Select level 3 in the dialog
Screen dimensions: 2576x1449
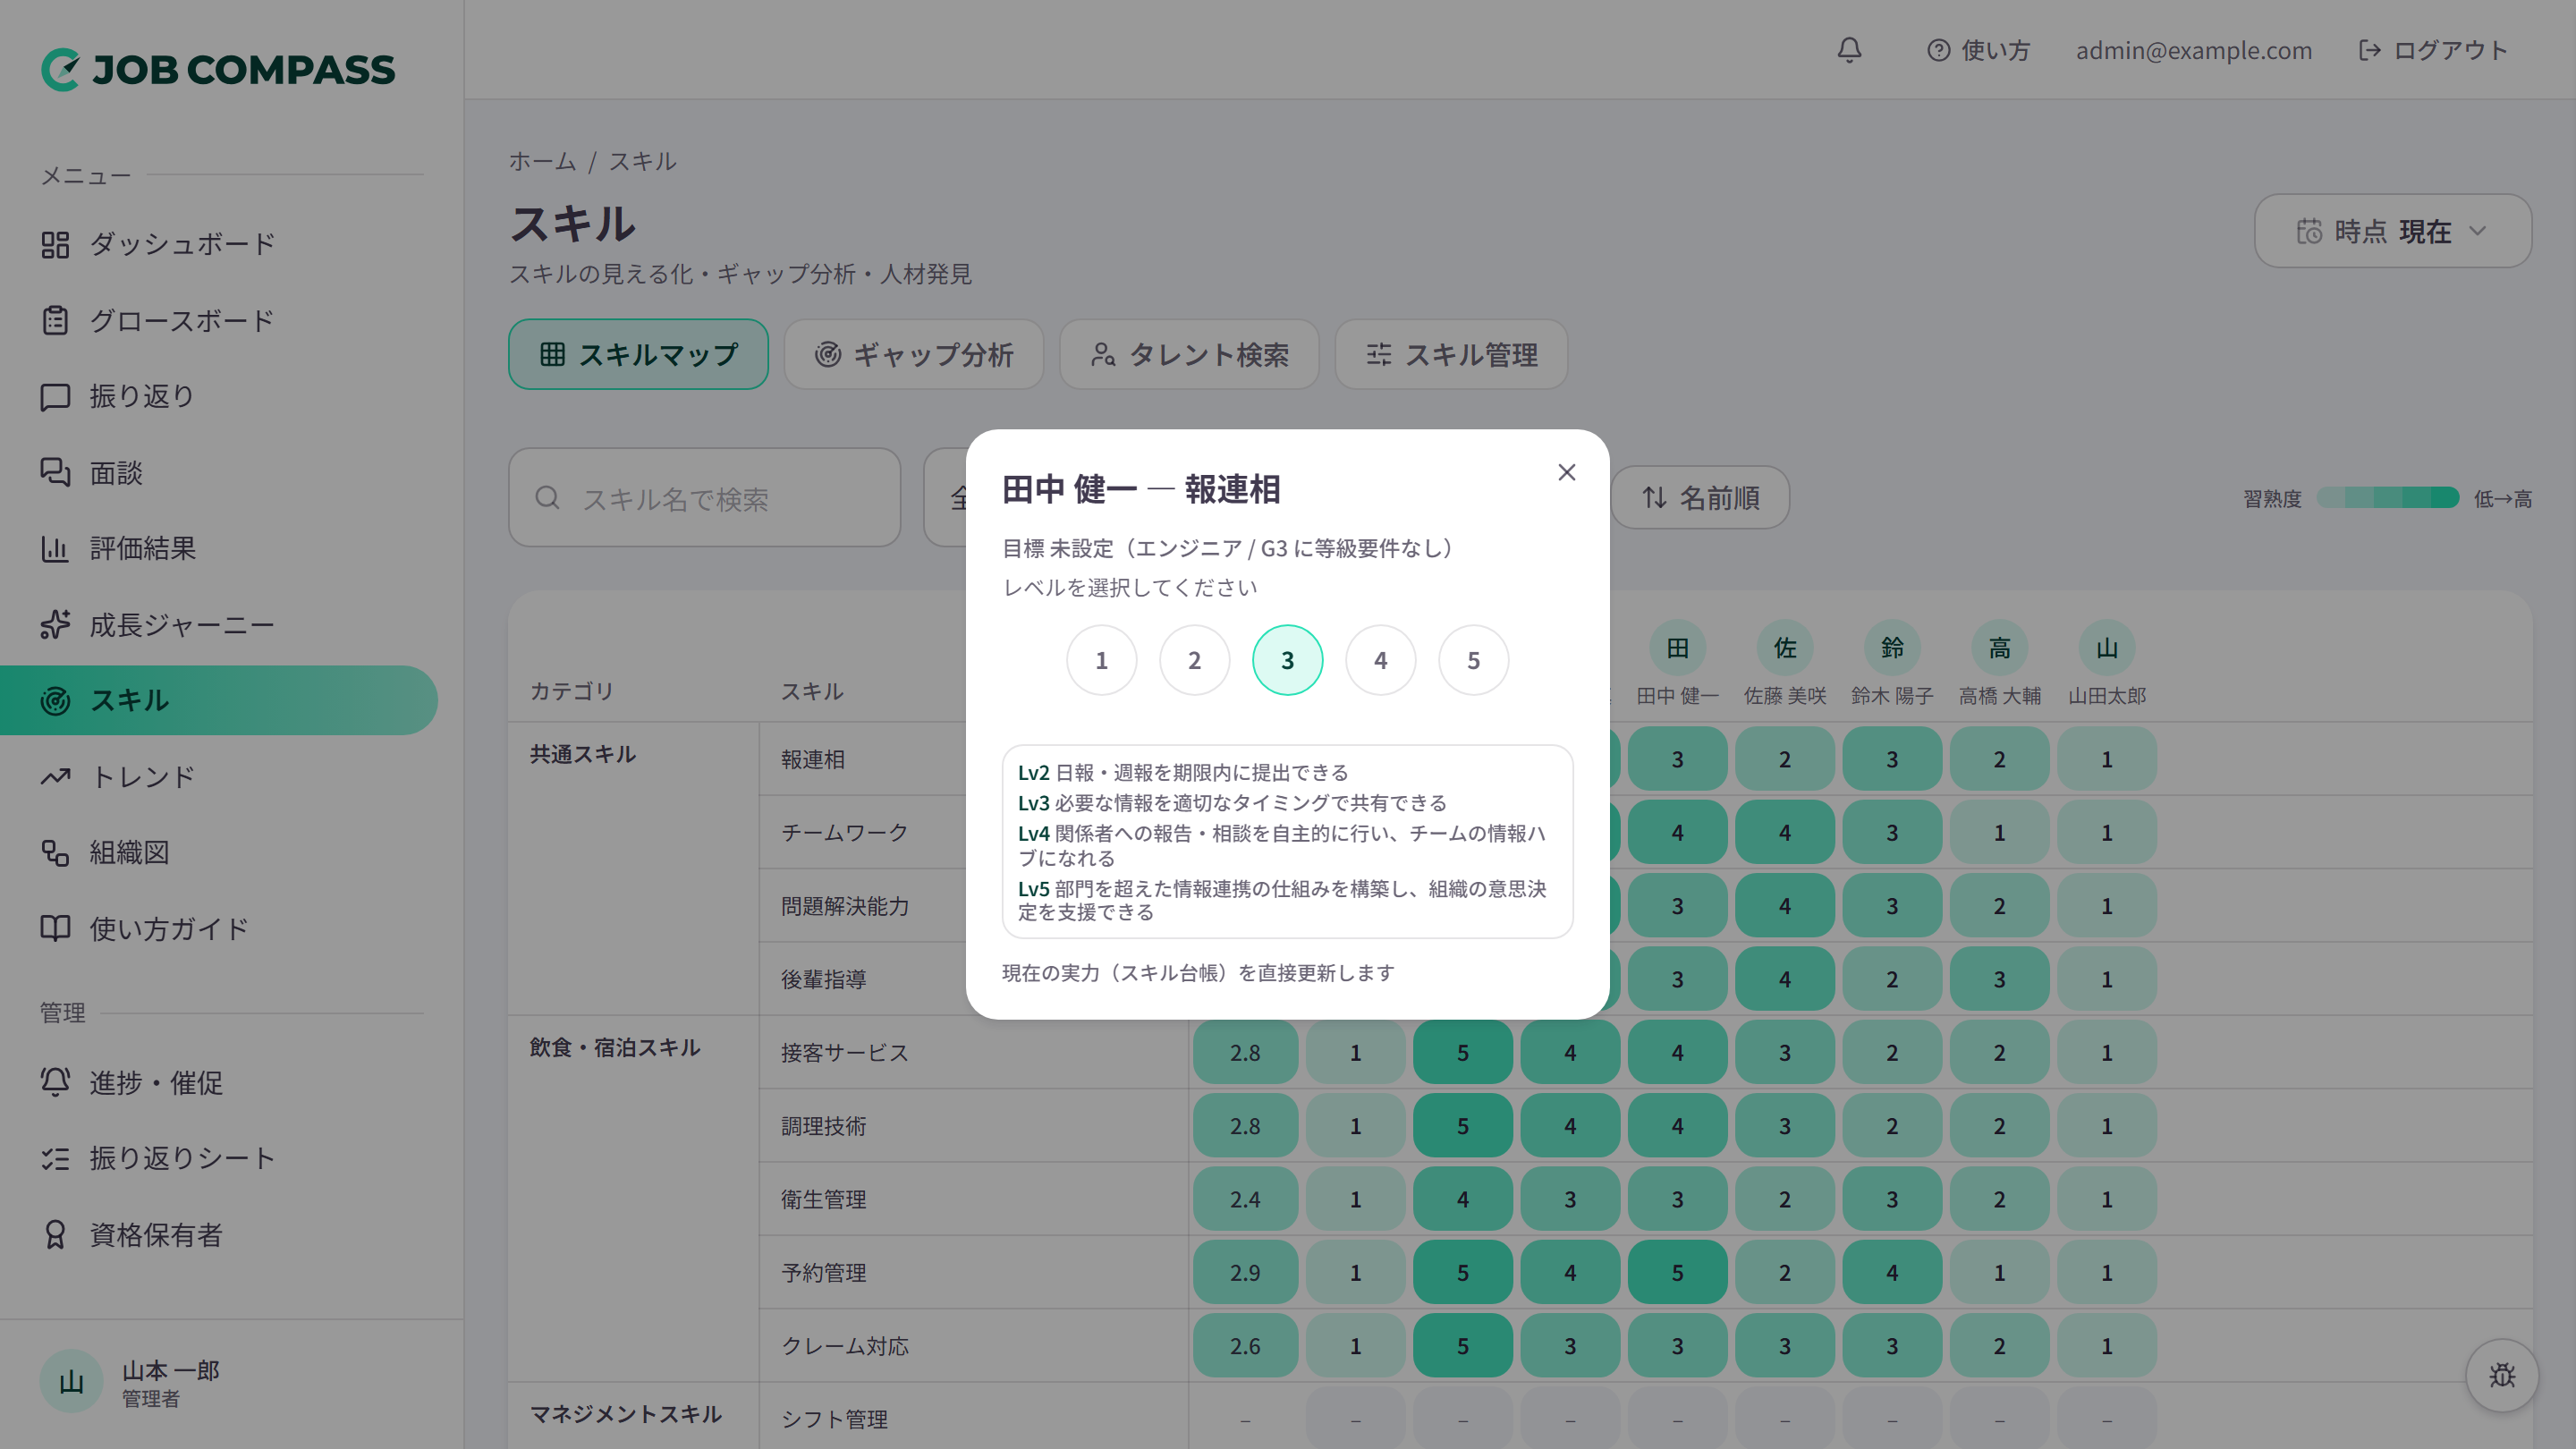coord(1287,660)
